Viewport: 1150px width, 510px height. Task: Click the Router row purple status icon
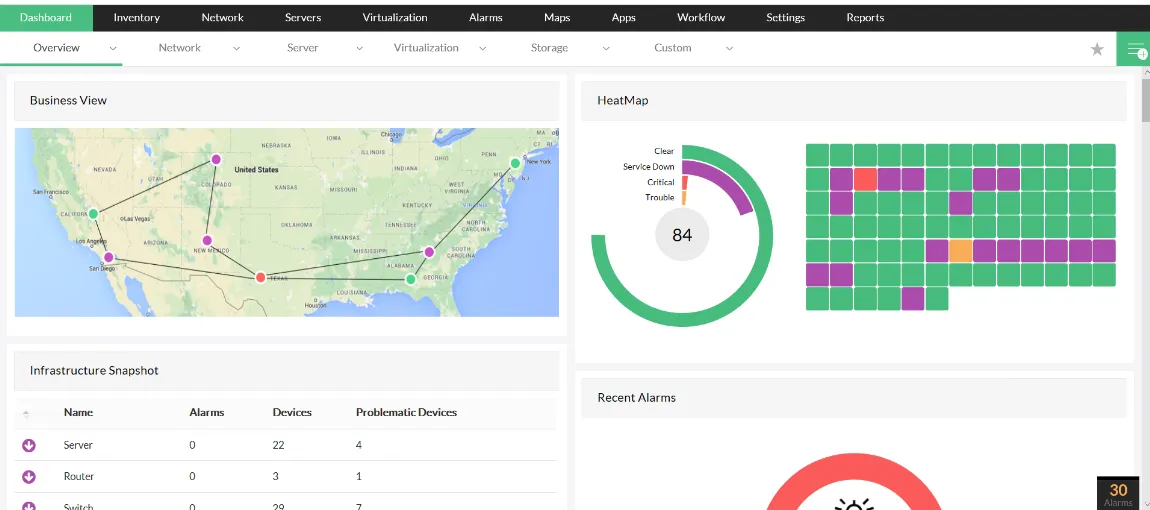29,477
